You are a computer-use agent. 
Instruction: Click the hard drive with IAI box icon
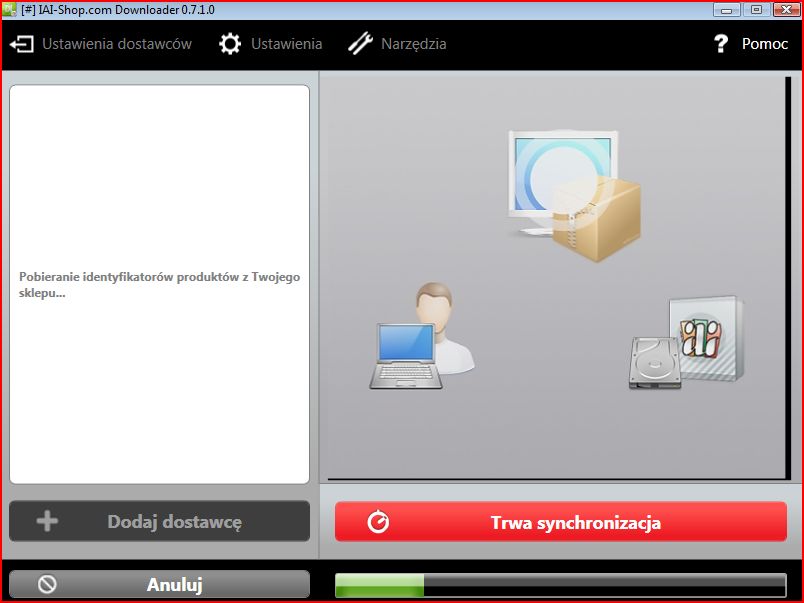coord(686,342)
